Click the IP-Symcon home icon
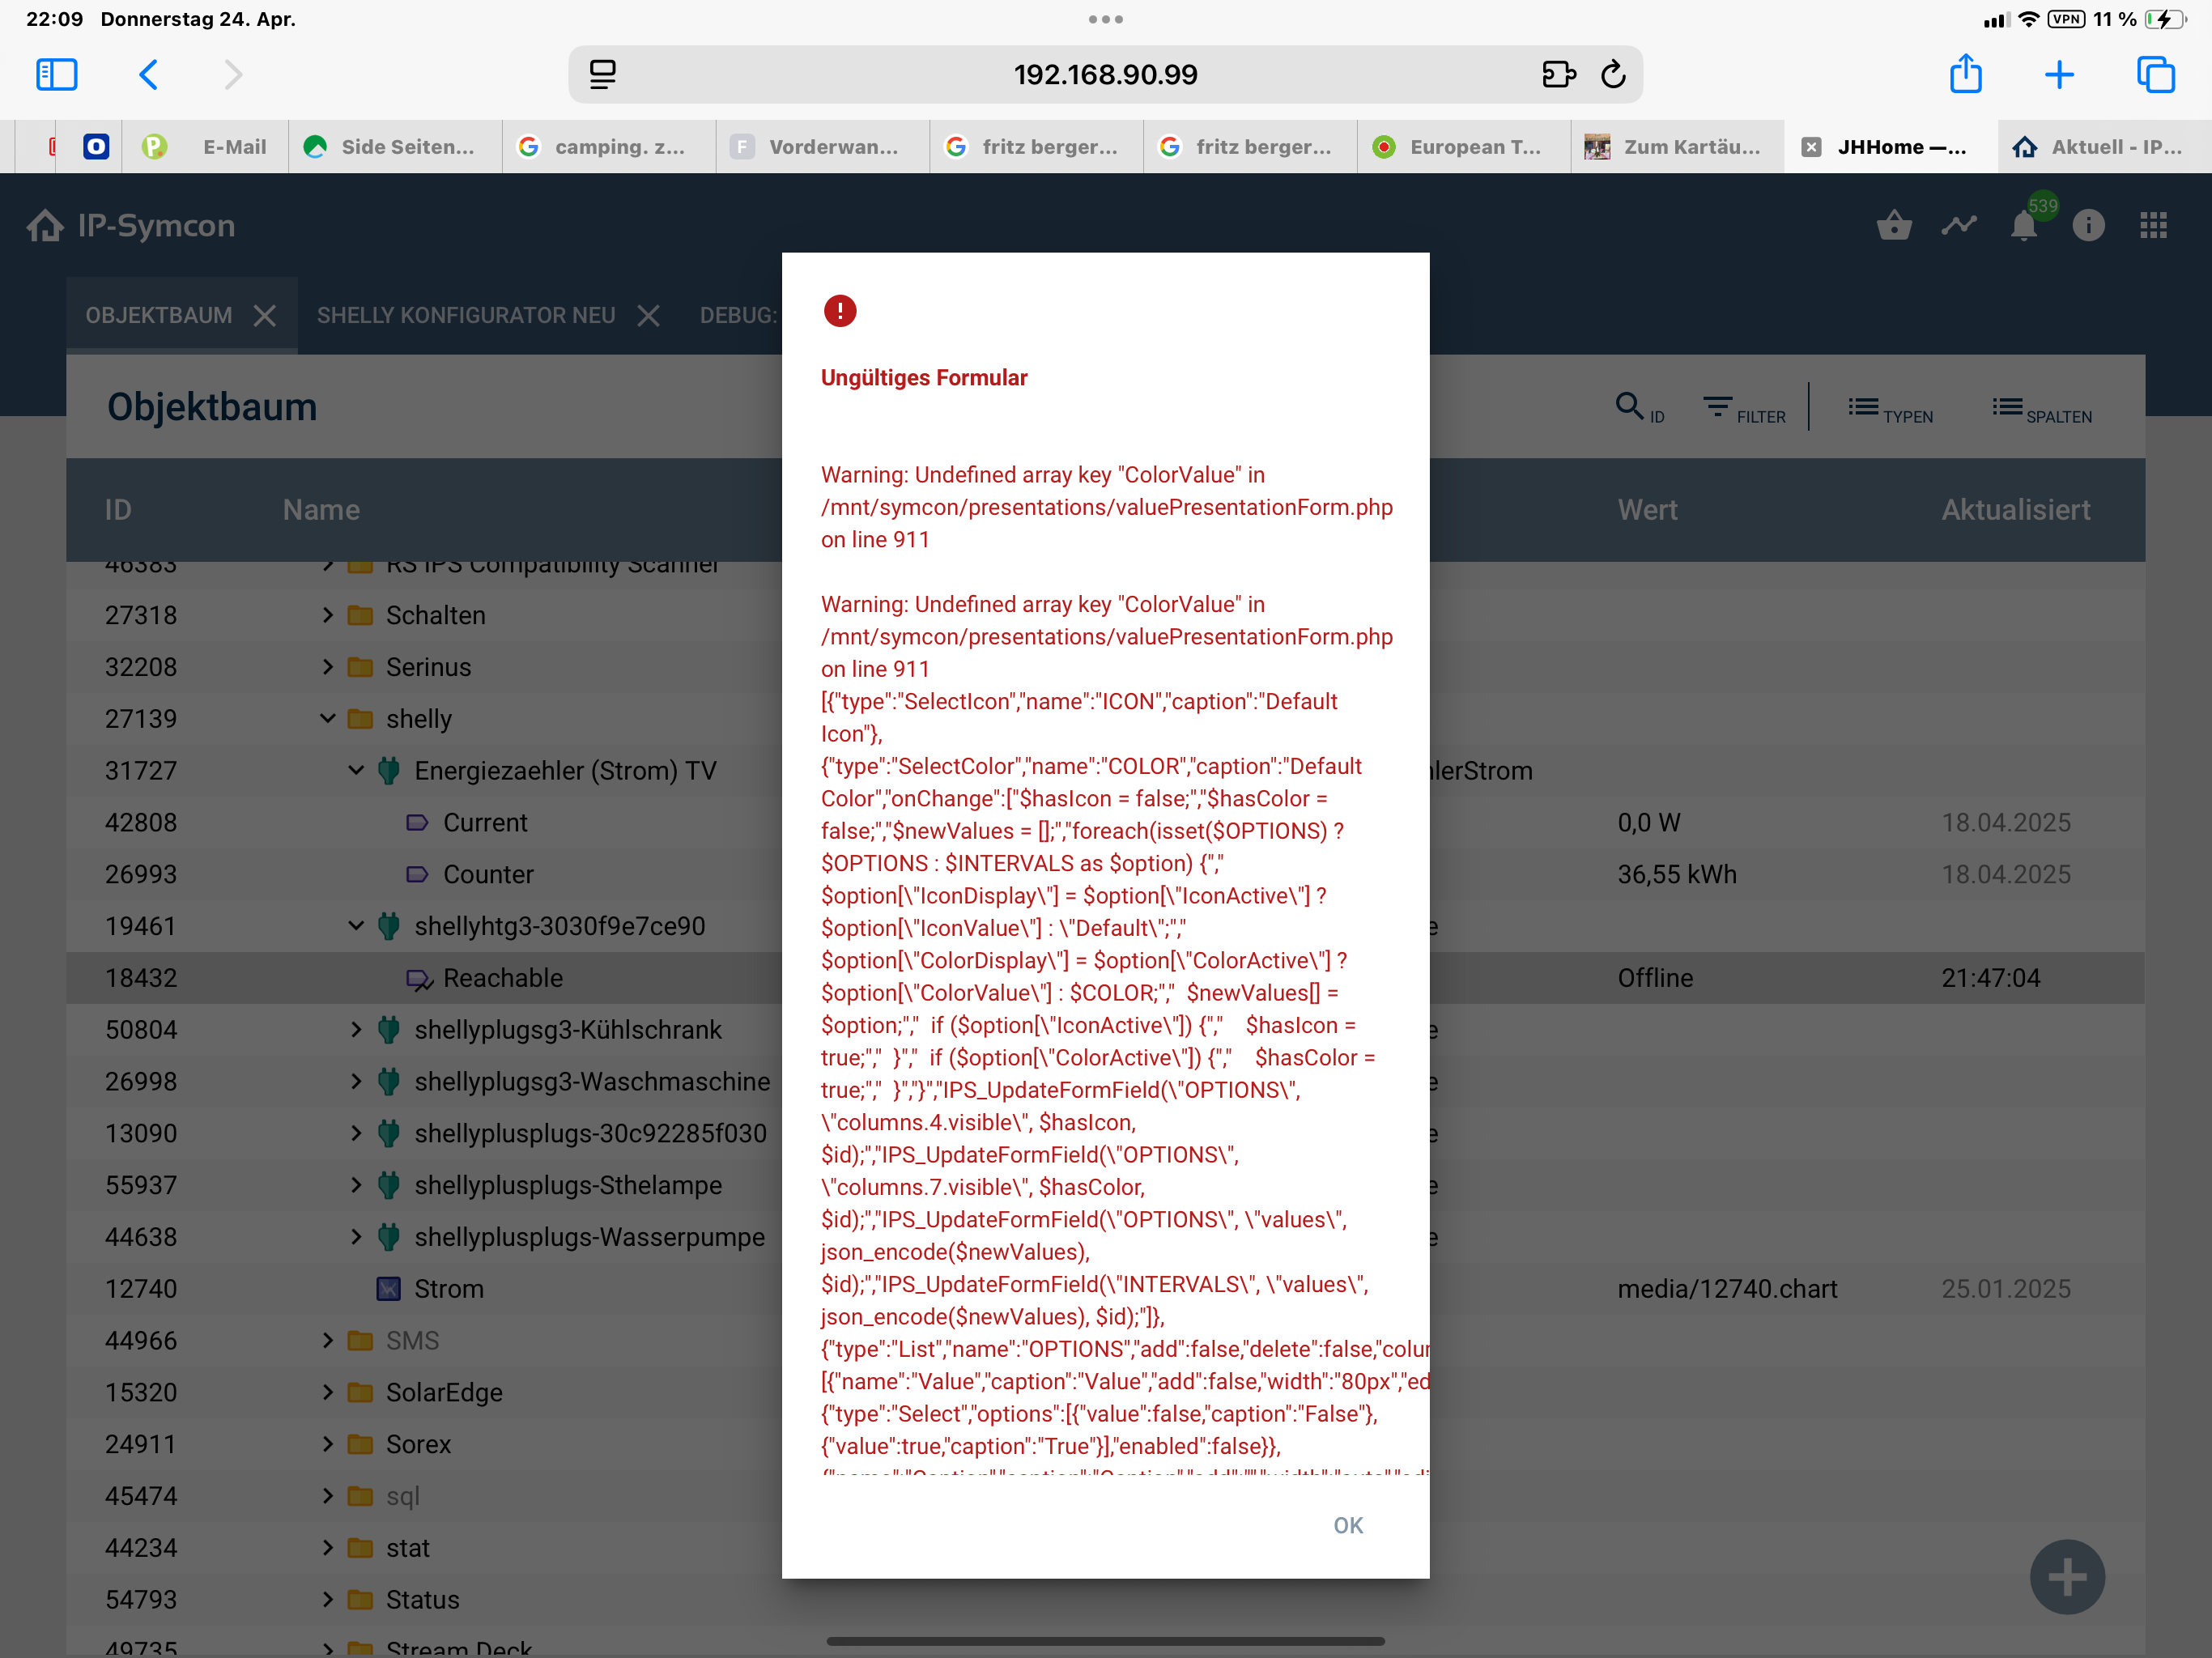This screenshot has width=2212, height=1658. [44, 226]
